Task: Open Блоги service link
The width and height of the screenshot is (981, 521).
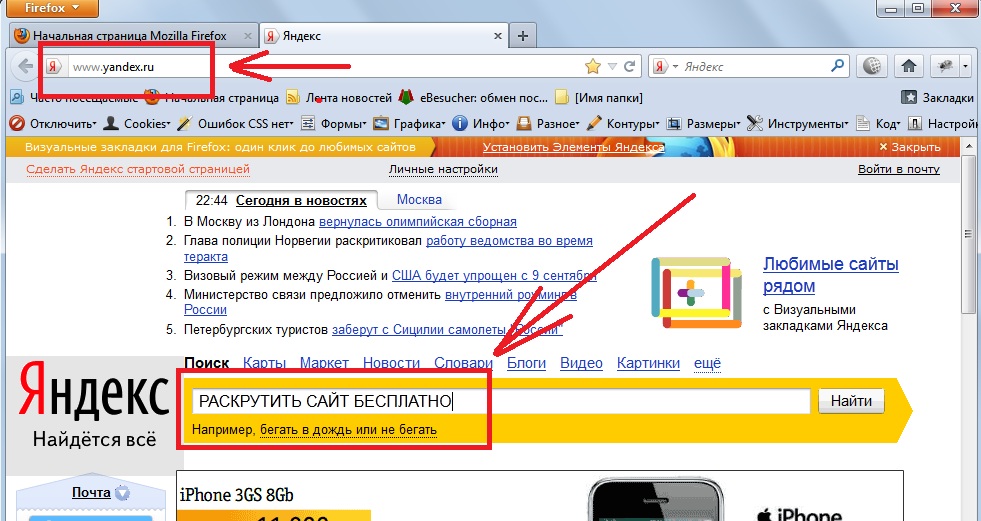Action: click(x=526, y=363)
